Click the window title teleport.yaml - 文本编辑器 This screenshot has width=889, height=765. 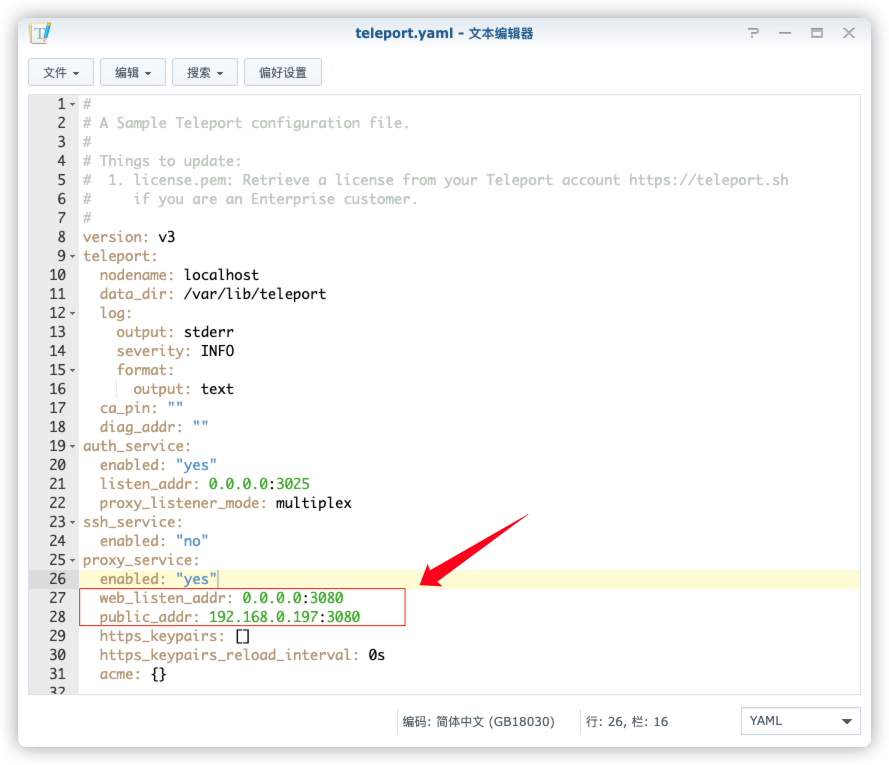444,33
